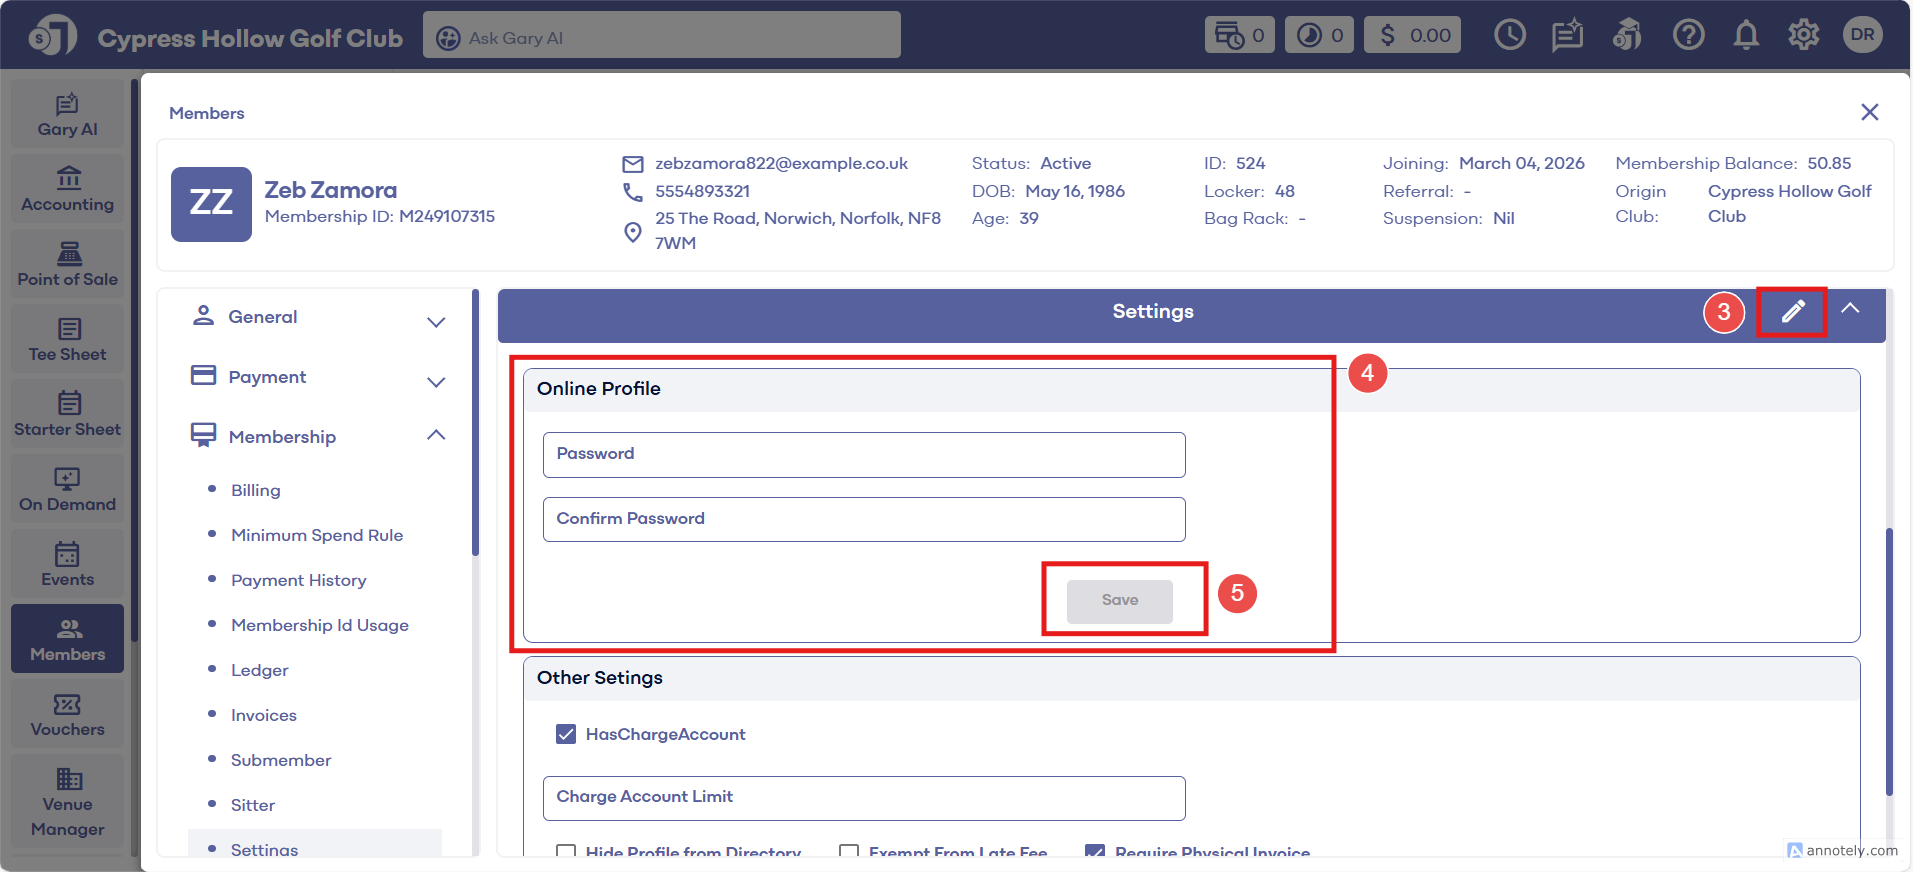
Task: Open Tee Sheet in the left sidebar
Action: pyautogui.click(x=68, y=340)
